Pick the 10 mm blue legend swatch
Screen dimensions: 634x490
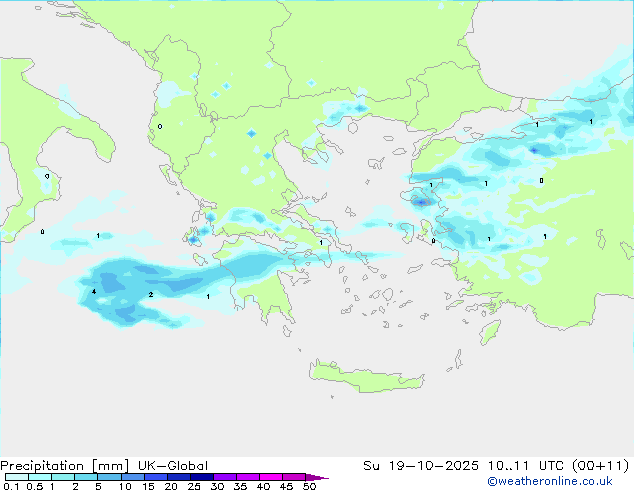(x=132, y=477)
